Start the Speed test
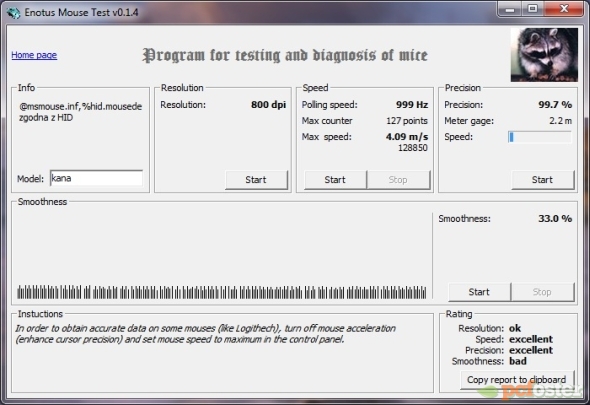The width and height of the screenshot is (590, 405). pos(335,180)
